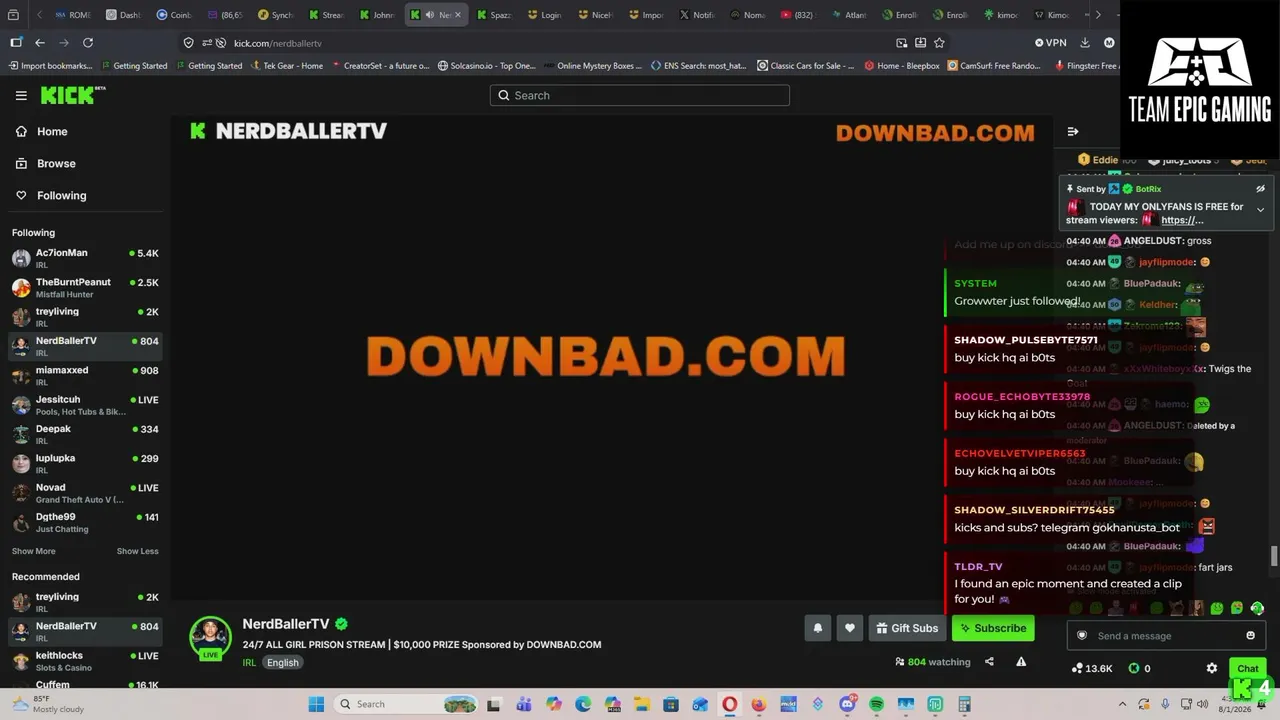The height and width of the screenshot is (720, 1280).
Task: Click the green Kicks 0 balance icon
Action: click(1134, 668)
